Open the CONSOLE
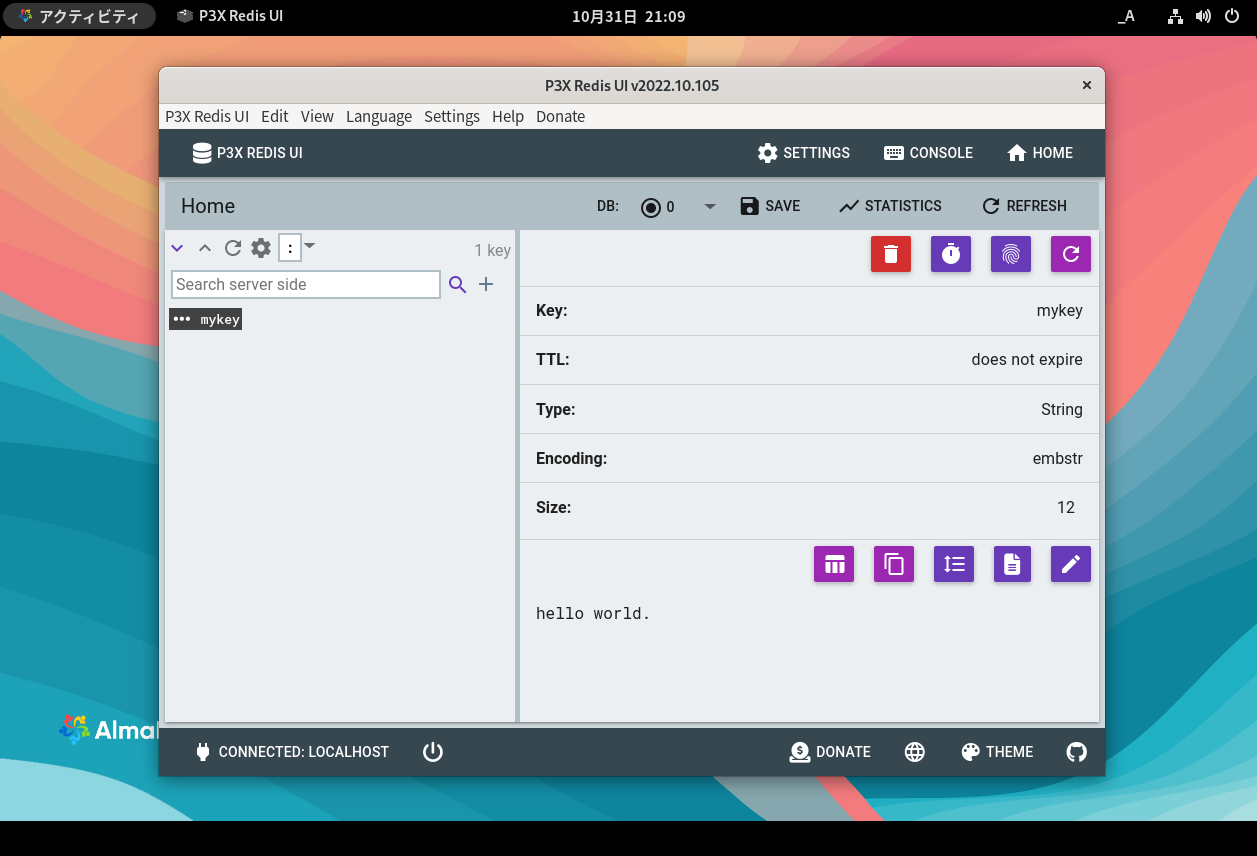Viewport: 1257px width, 856px height. coord(929,153)
